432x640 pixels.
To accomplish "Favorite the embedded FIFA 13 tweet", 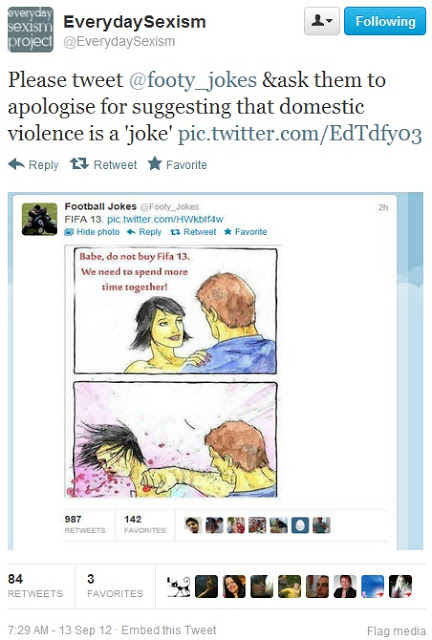I will point(245,232).
